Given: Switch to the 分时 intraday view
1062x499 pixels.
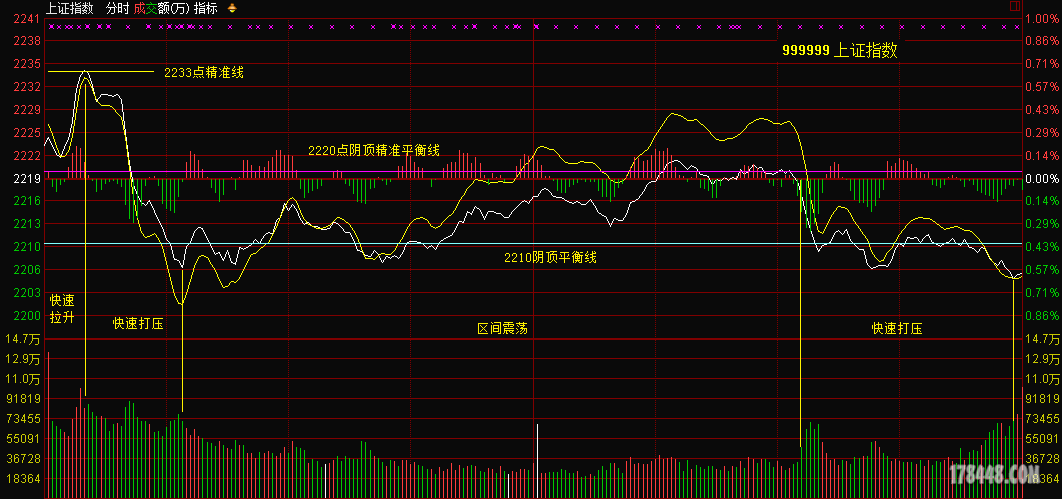Looking at the screenshot, I should tap(118, 8).
